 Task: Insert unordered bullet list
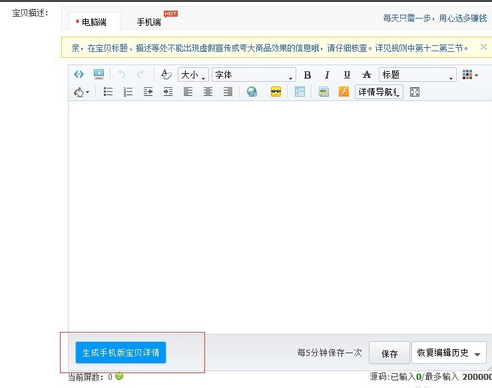click(108, 92)
